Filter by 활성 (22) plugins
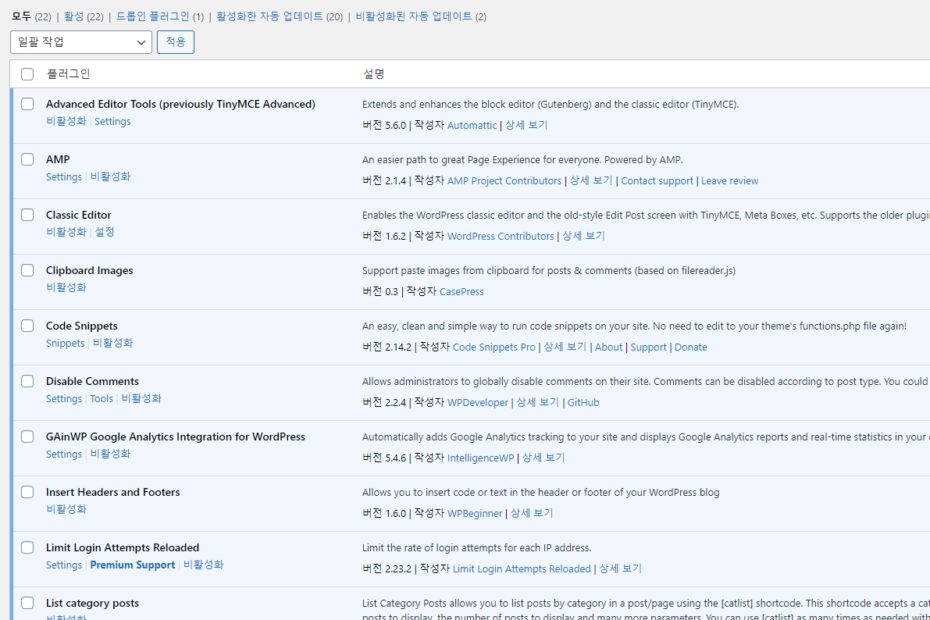The width and height of the screenshot is (930, 620). click(x=84, y=17)
